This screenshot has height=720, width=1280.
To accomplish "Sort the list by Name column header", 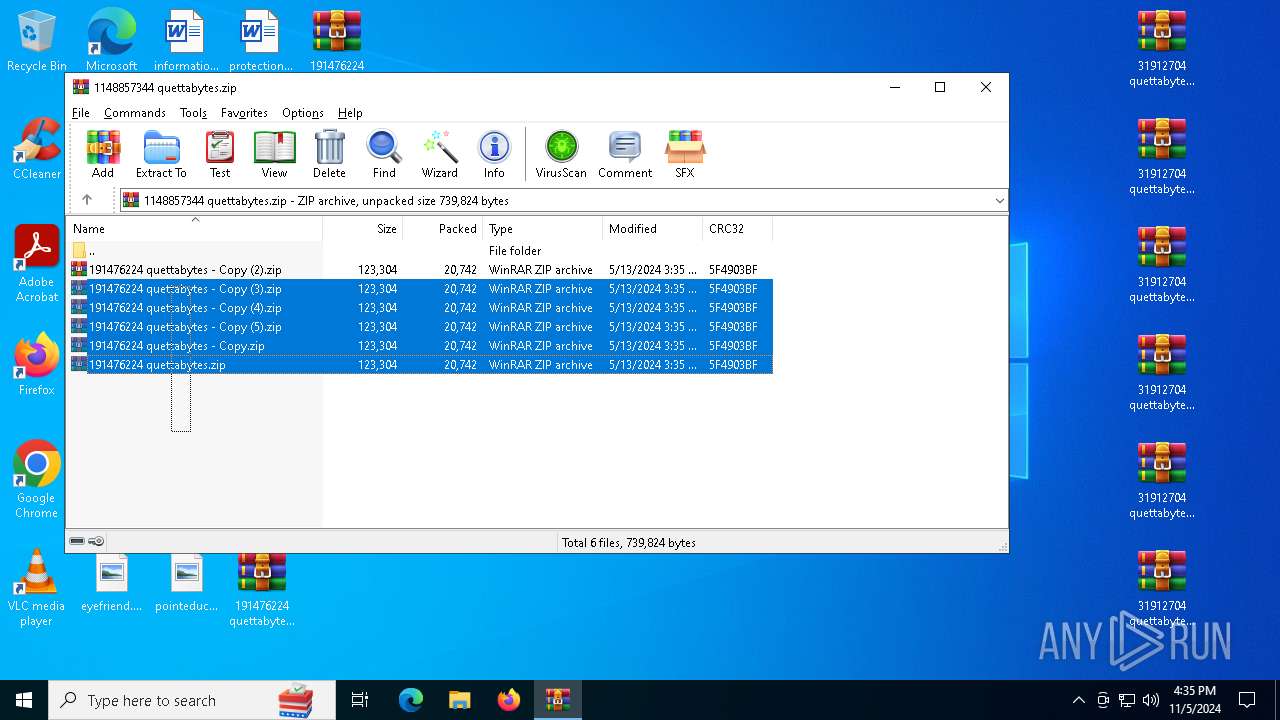I will [195, 229].
